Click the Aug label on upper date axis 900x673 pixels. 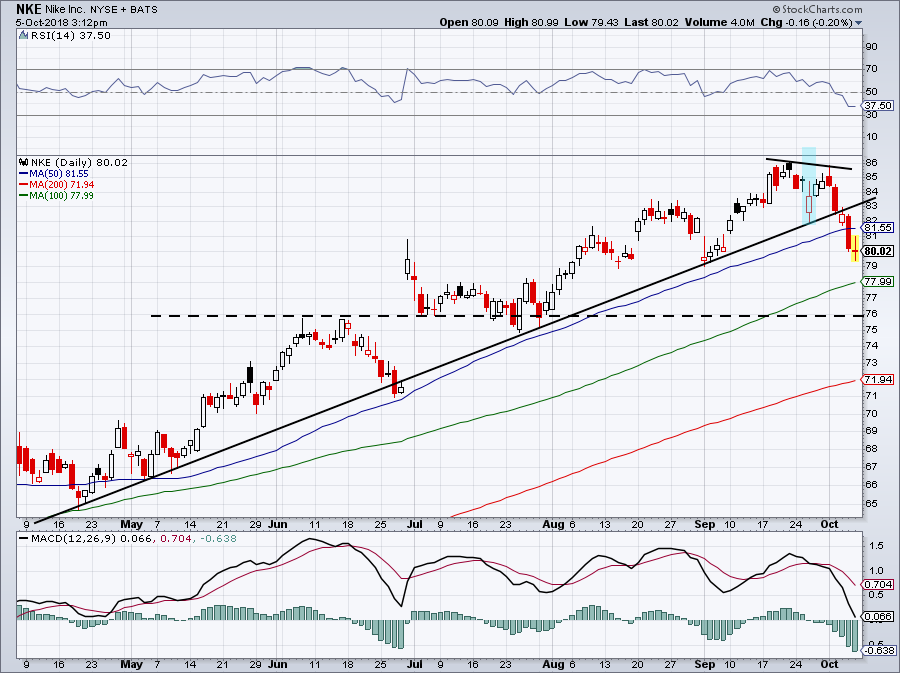pyautogui.click(x=553, y=524)
